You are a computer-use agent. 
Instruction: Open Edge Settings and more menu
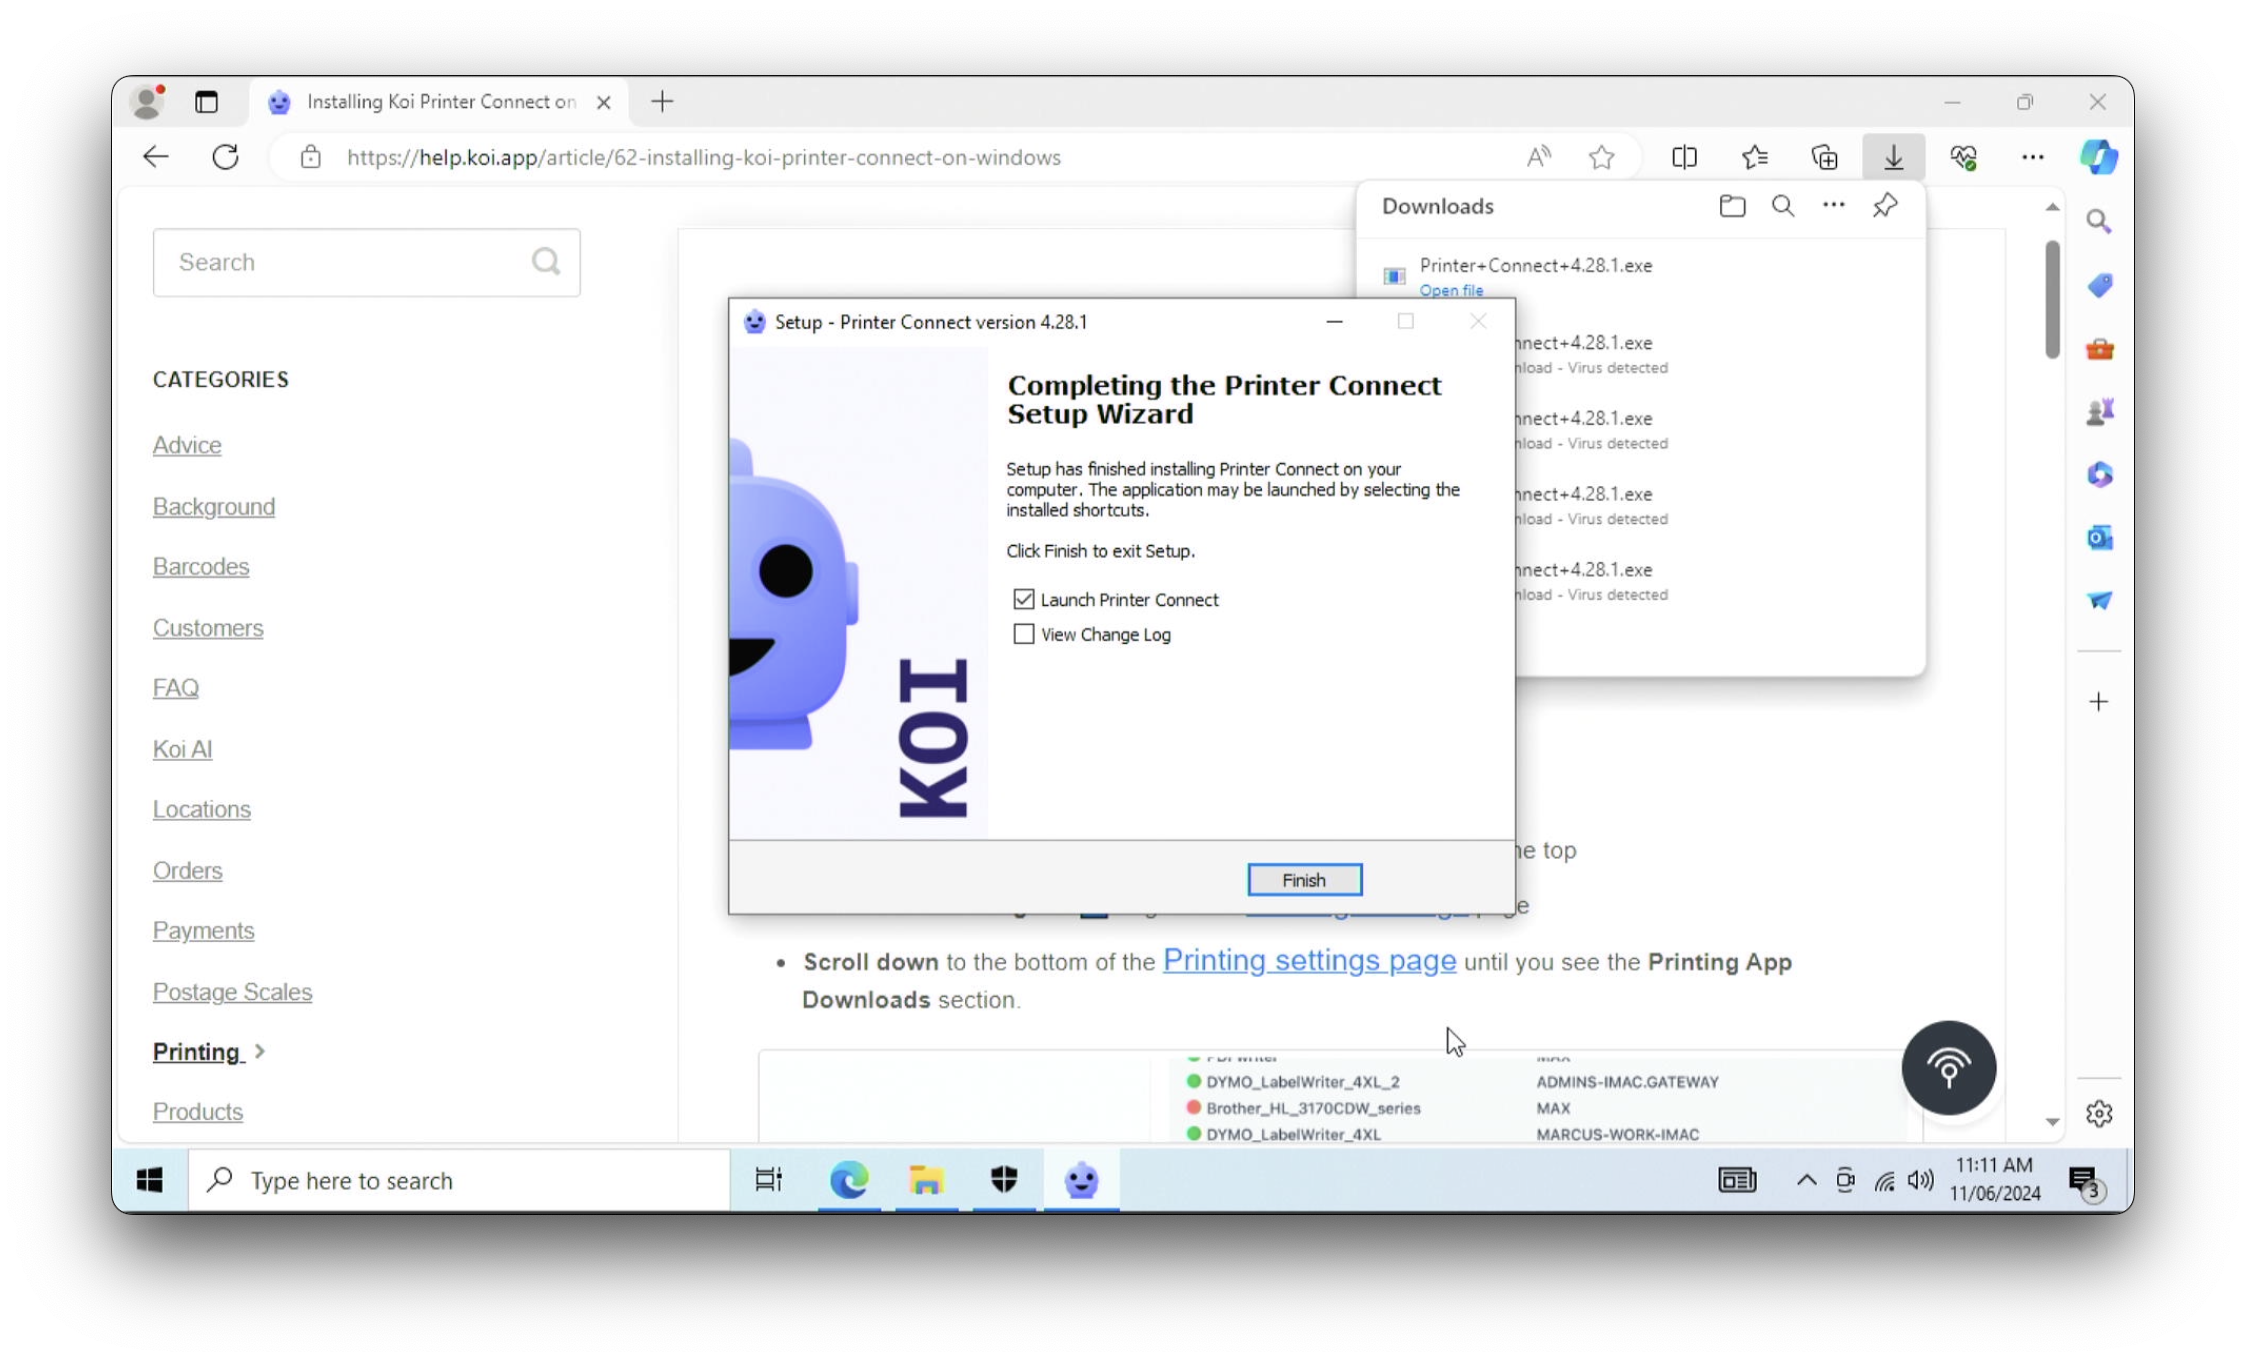[x=2032, y=157]
